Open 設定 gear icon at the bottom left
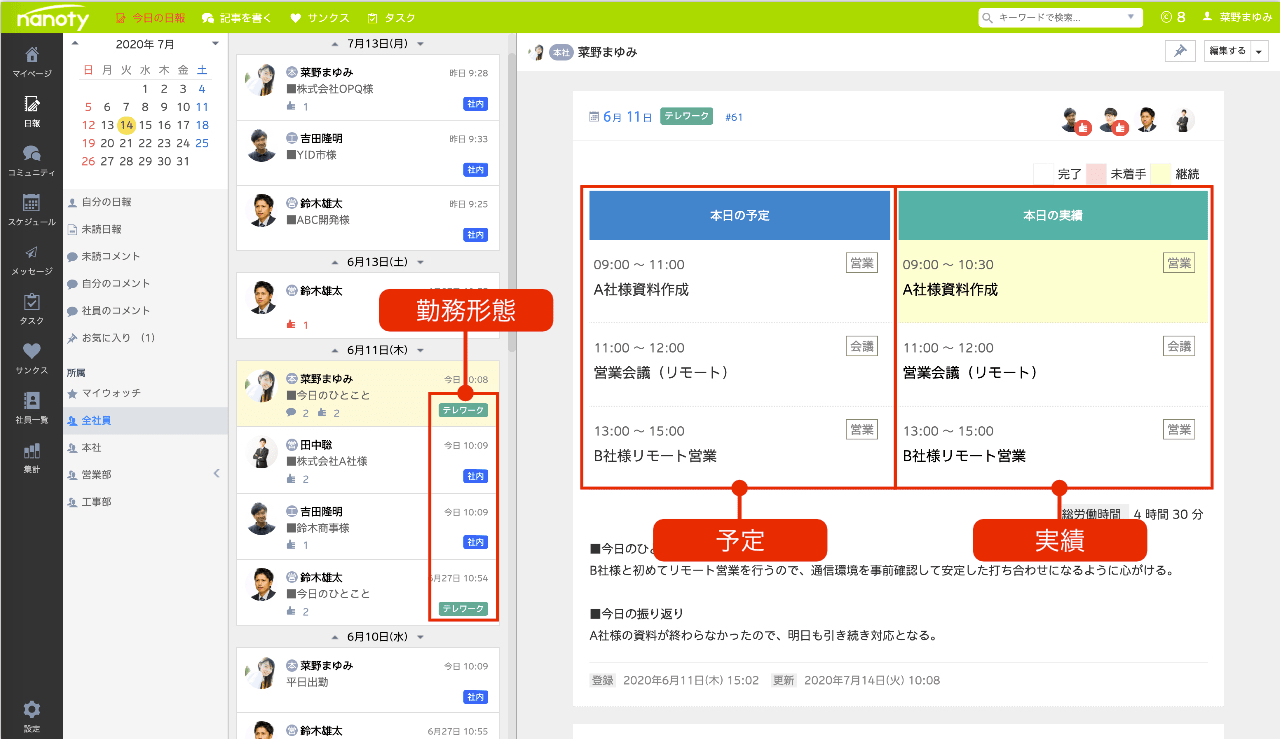1280x739 pixels. [31, 714]
